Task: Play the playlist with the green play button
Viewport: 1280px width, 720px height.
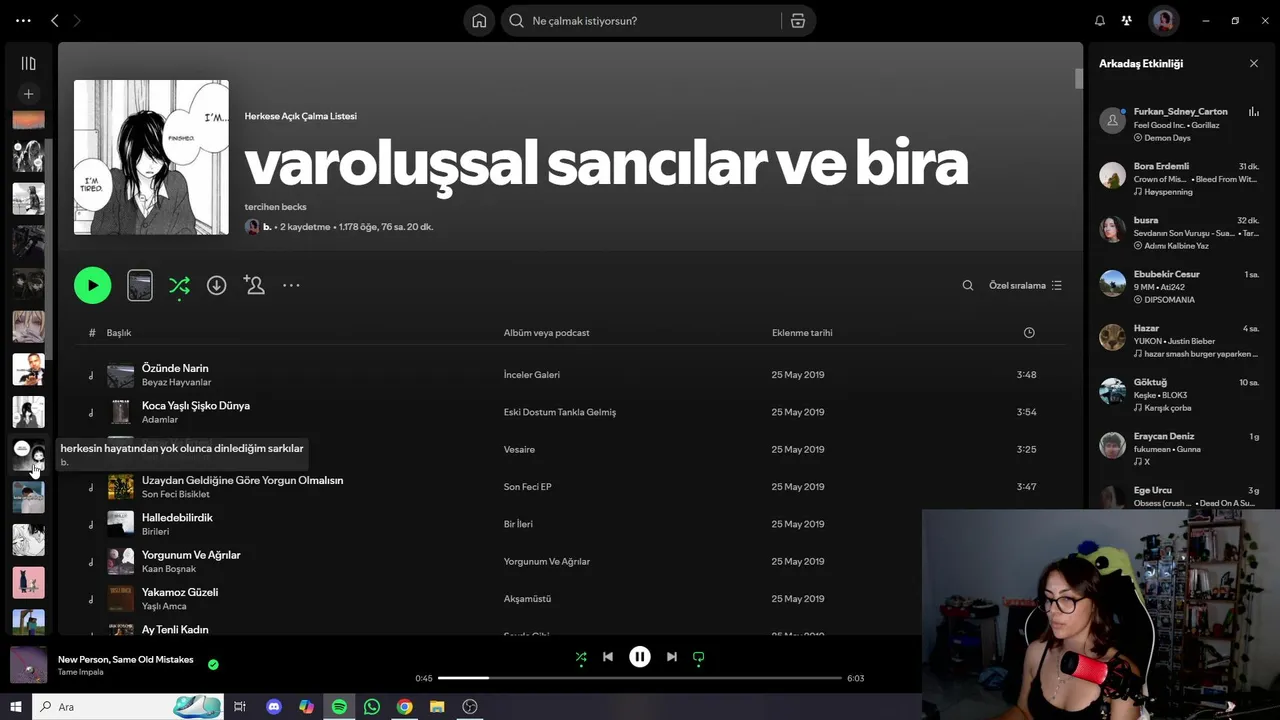Action: (x=92, y=285)
